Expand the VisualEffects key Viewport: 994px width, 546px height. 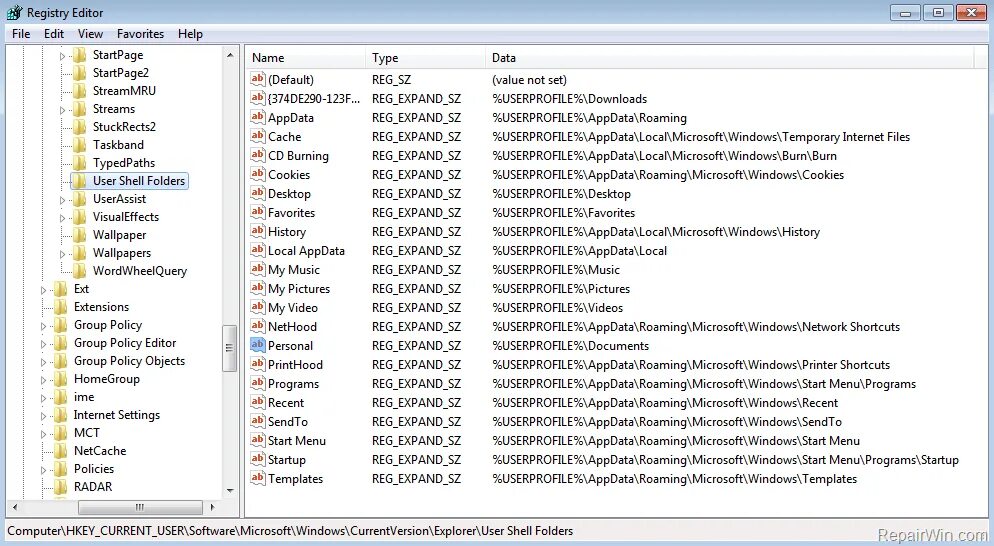click(62, 218)
